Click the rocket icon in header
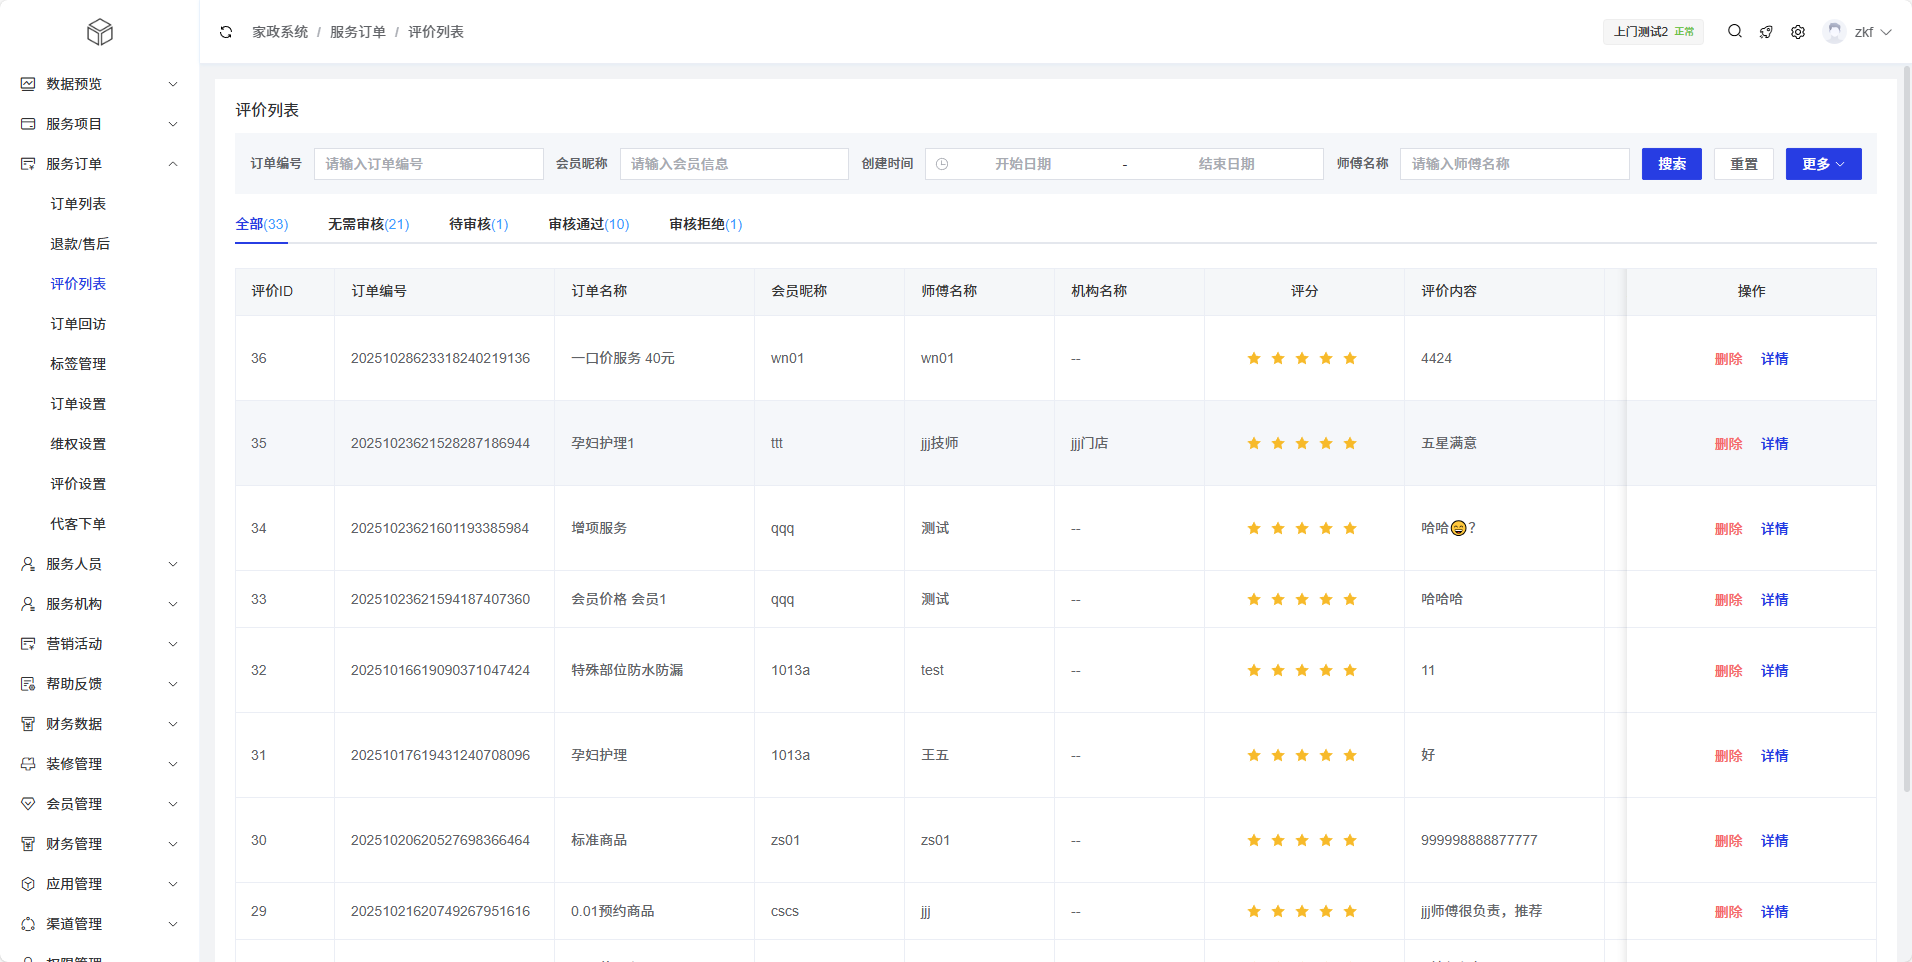 click(1766, 32)
